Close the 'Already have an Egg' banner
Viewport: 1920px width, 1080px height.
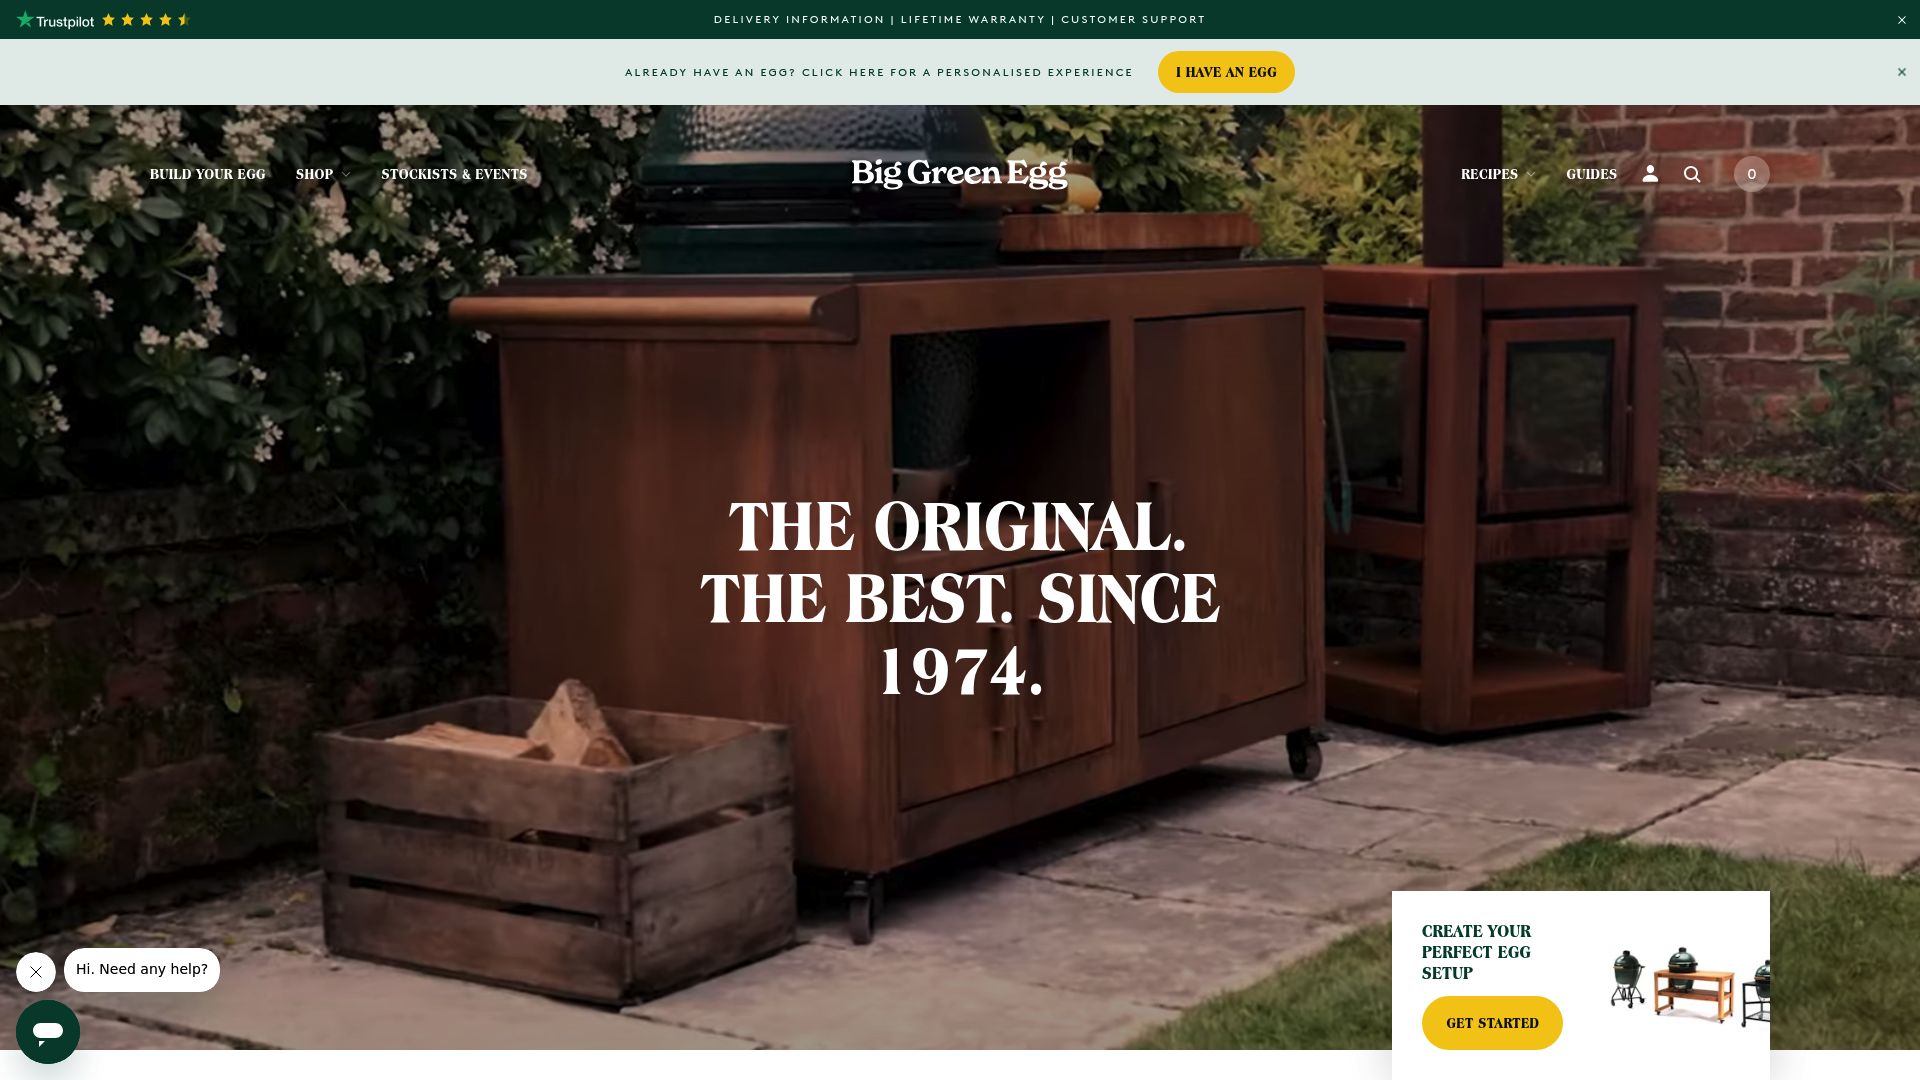pyautogui.click(x=1902, y=72)
